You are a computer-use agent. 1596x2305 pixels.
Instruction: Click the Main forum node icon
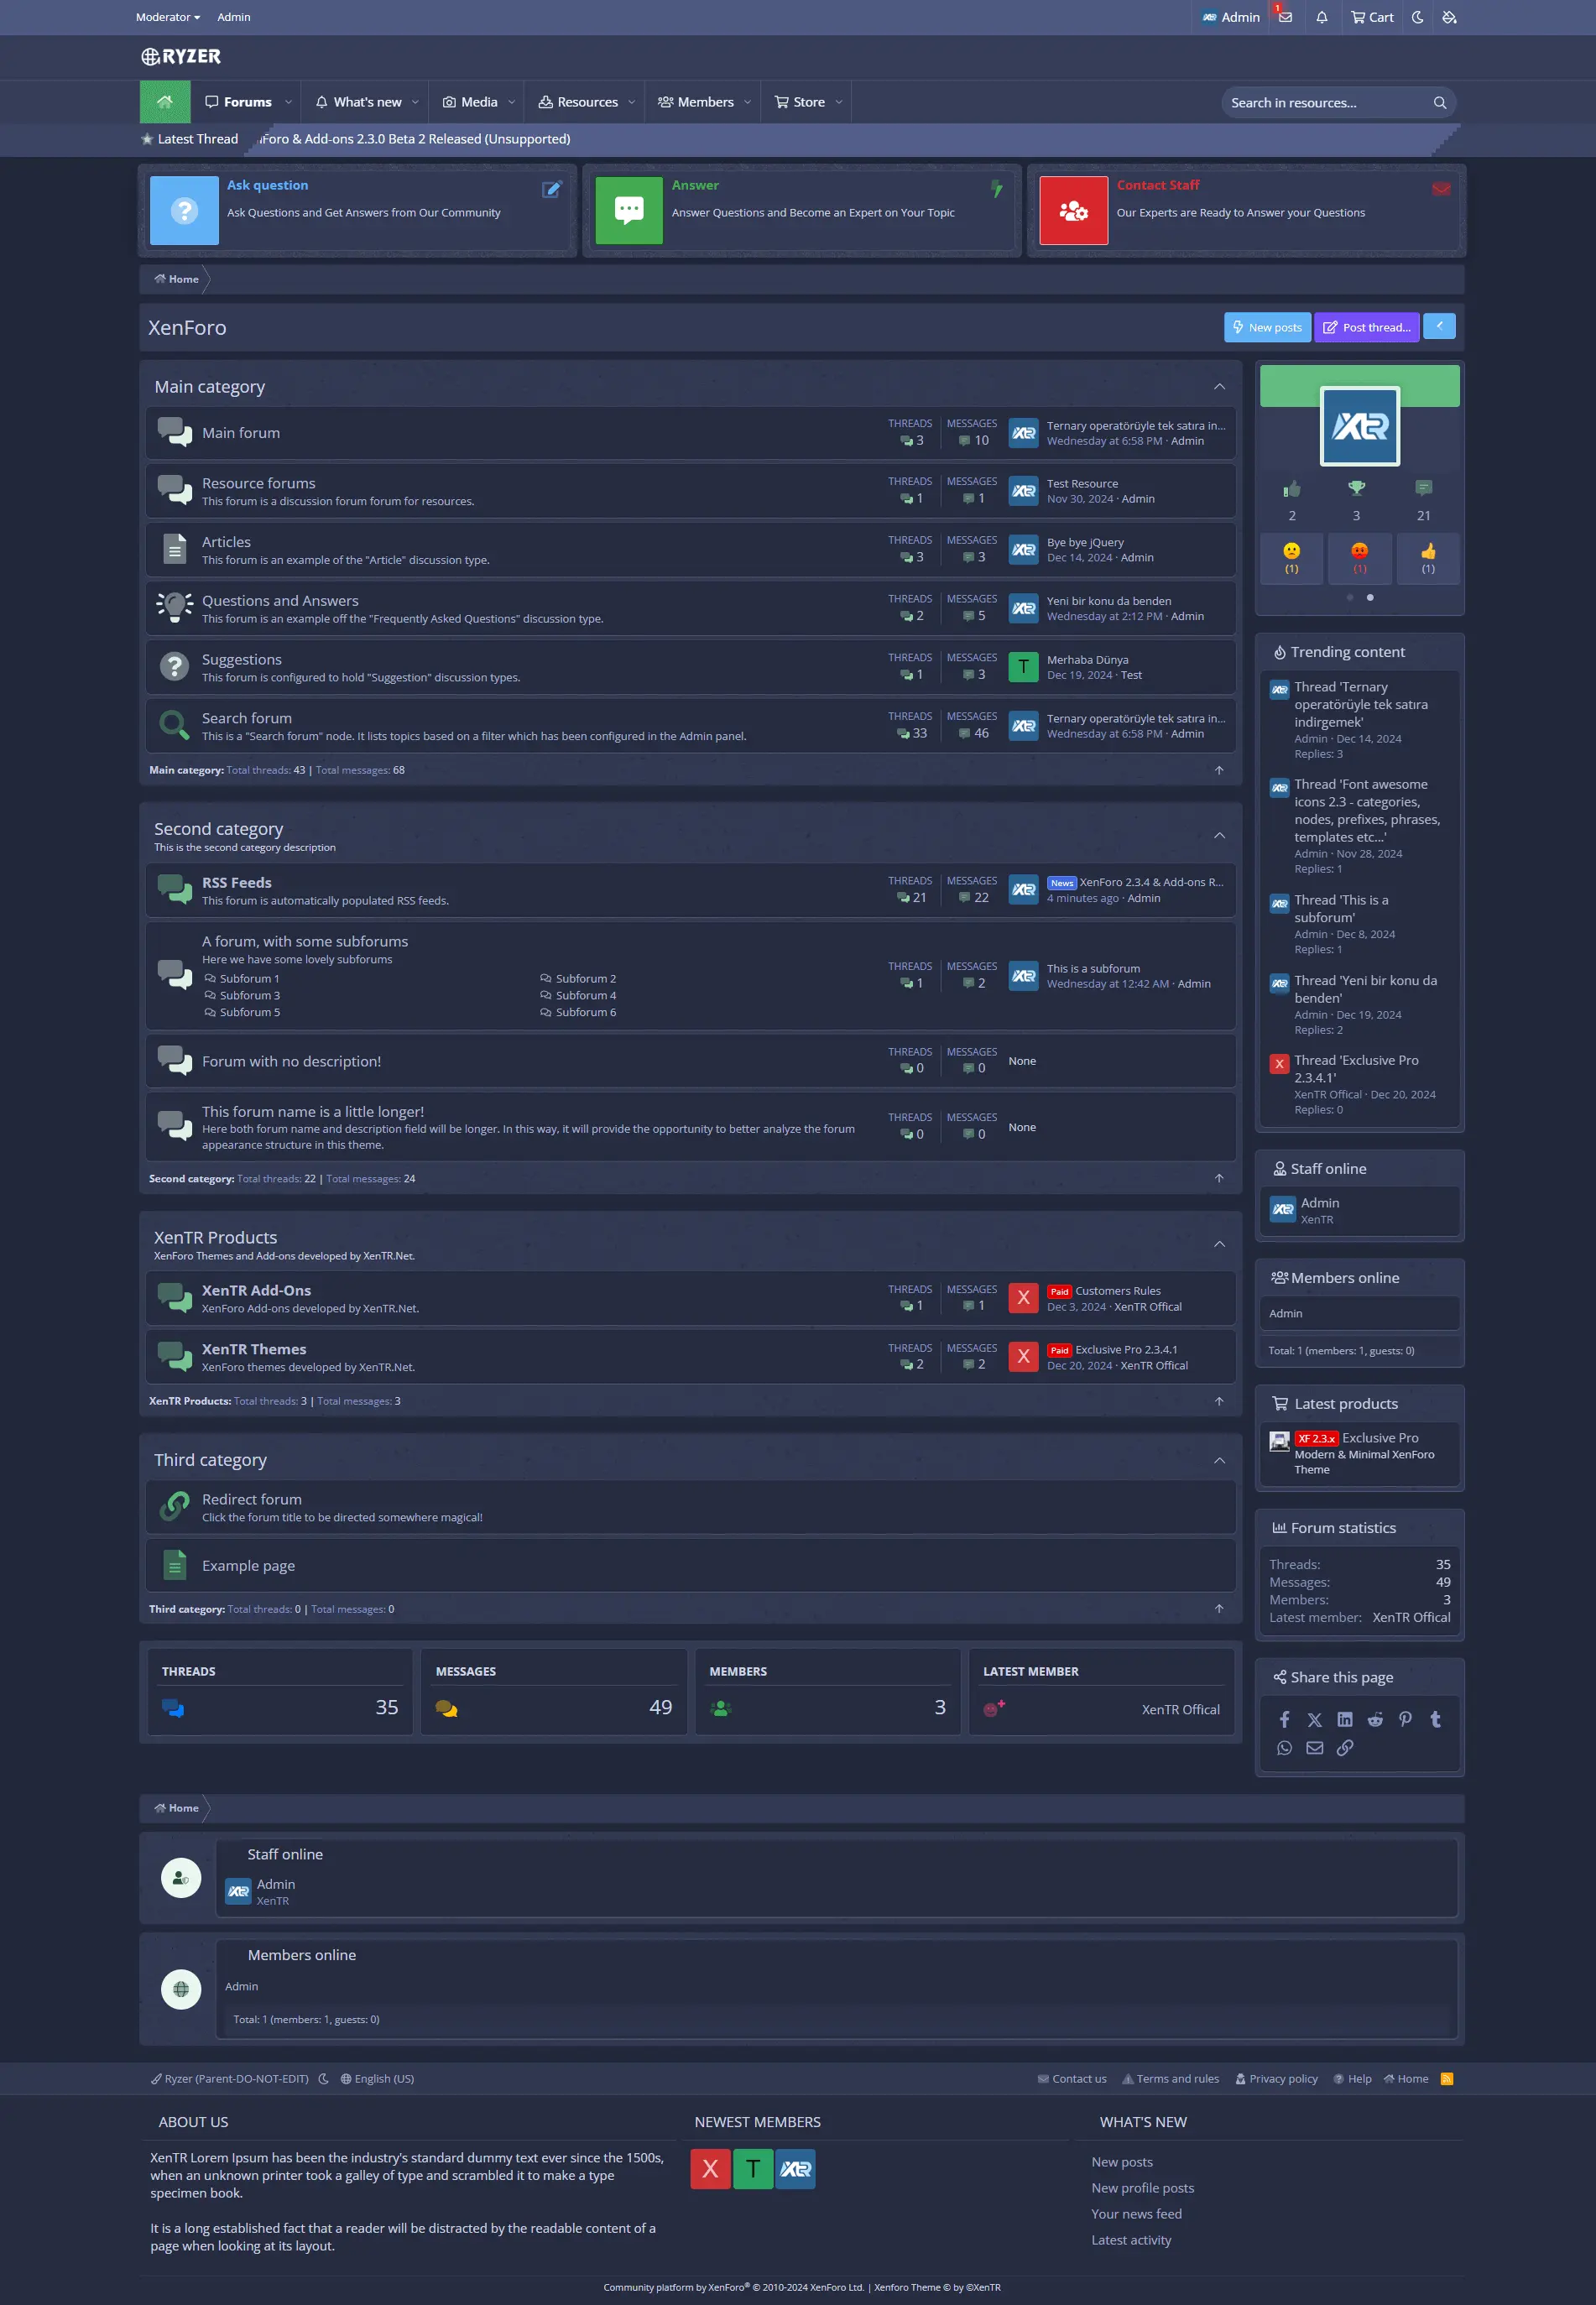174,432
